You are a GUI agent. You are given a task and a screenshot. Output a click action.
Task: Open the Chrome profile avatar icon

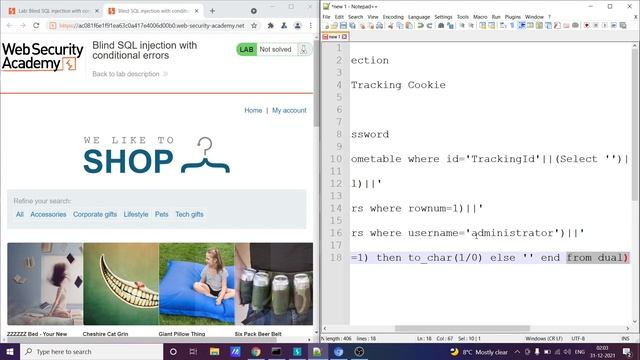point(298,25)
